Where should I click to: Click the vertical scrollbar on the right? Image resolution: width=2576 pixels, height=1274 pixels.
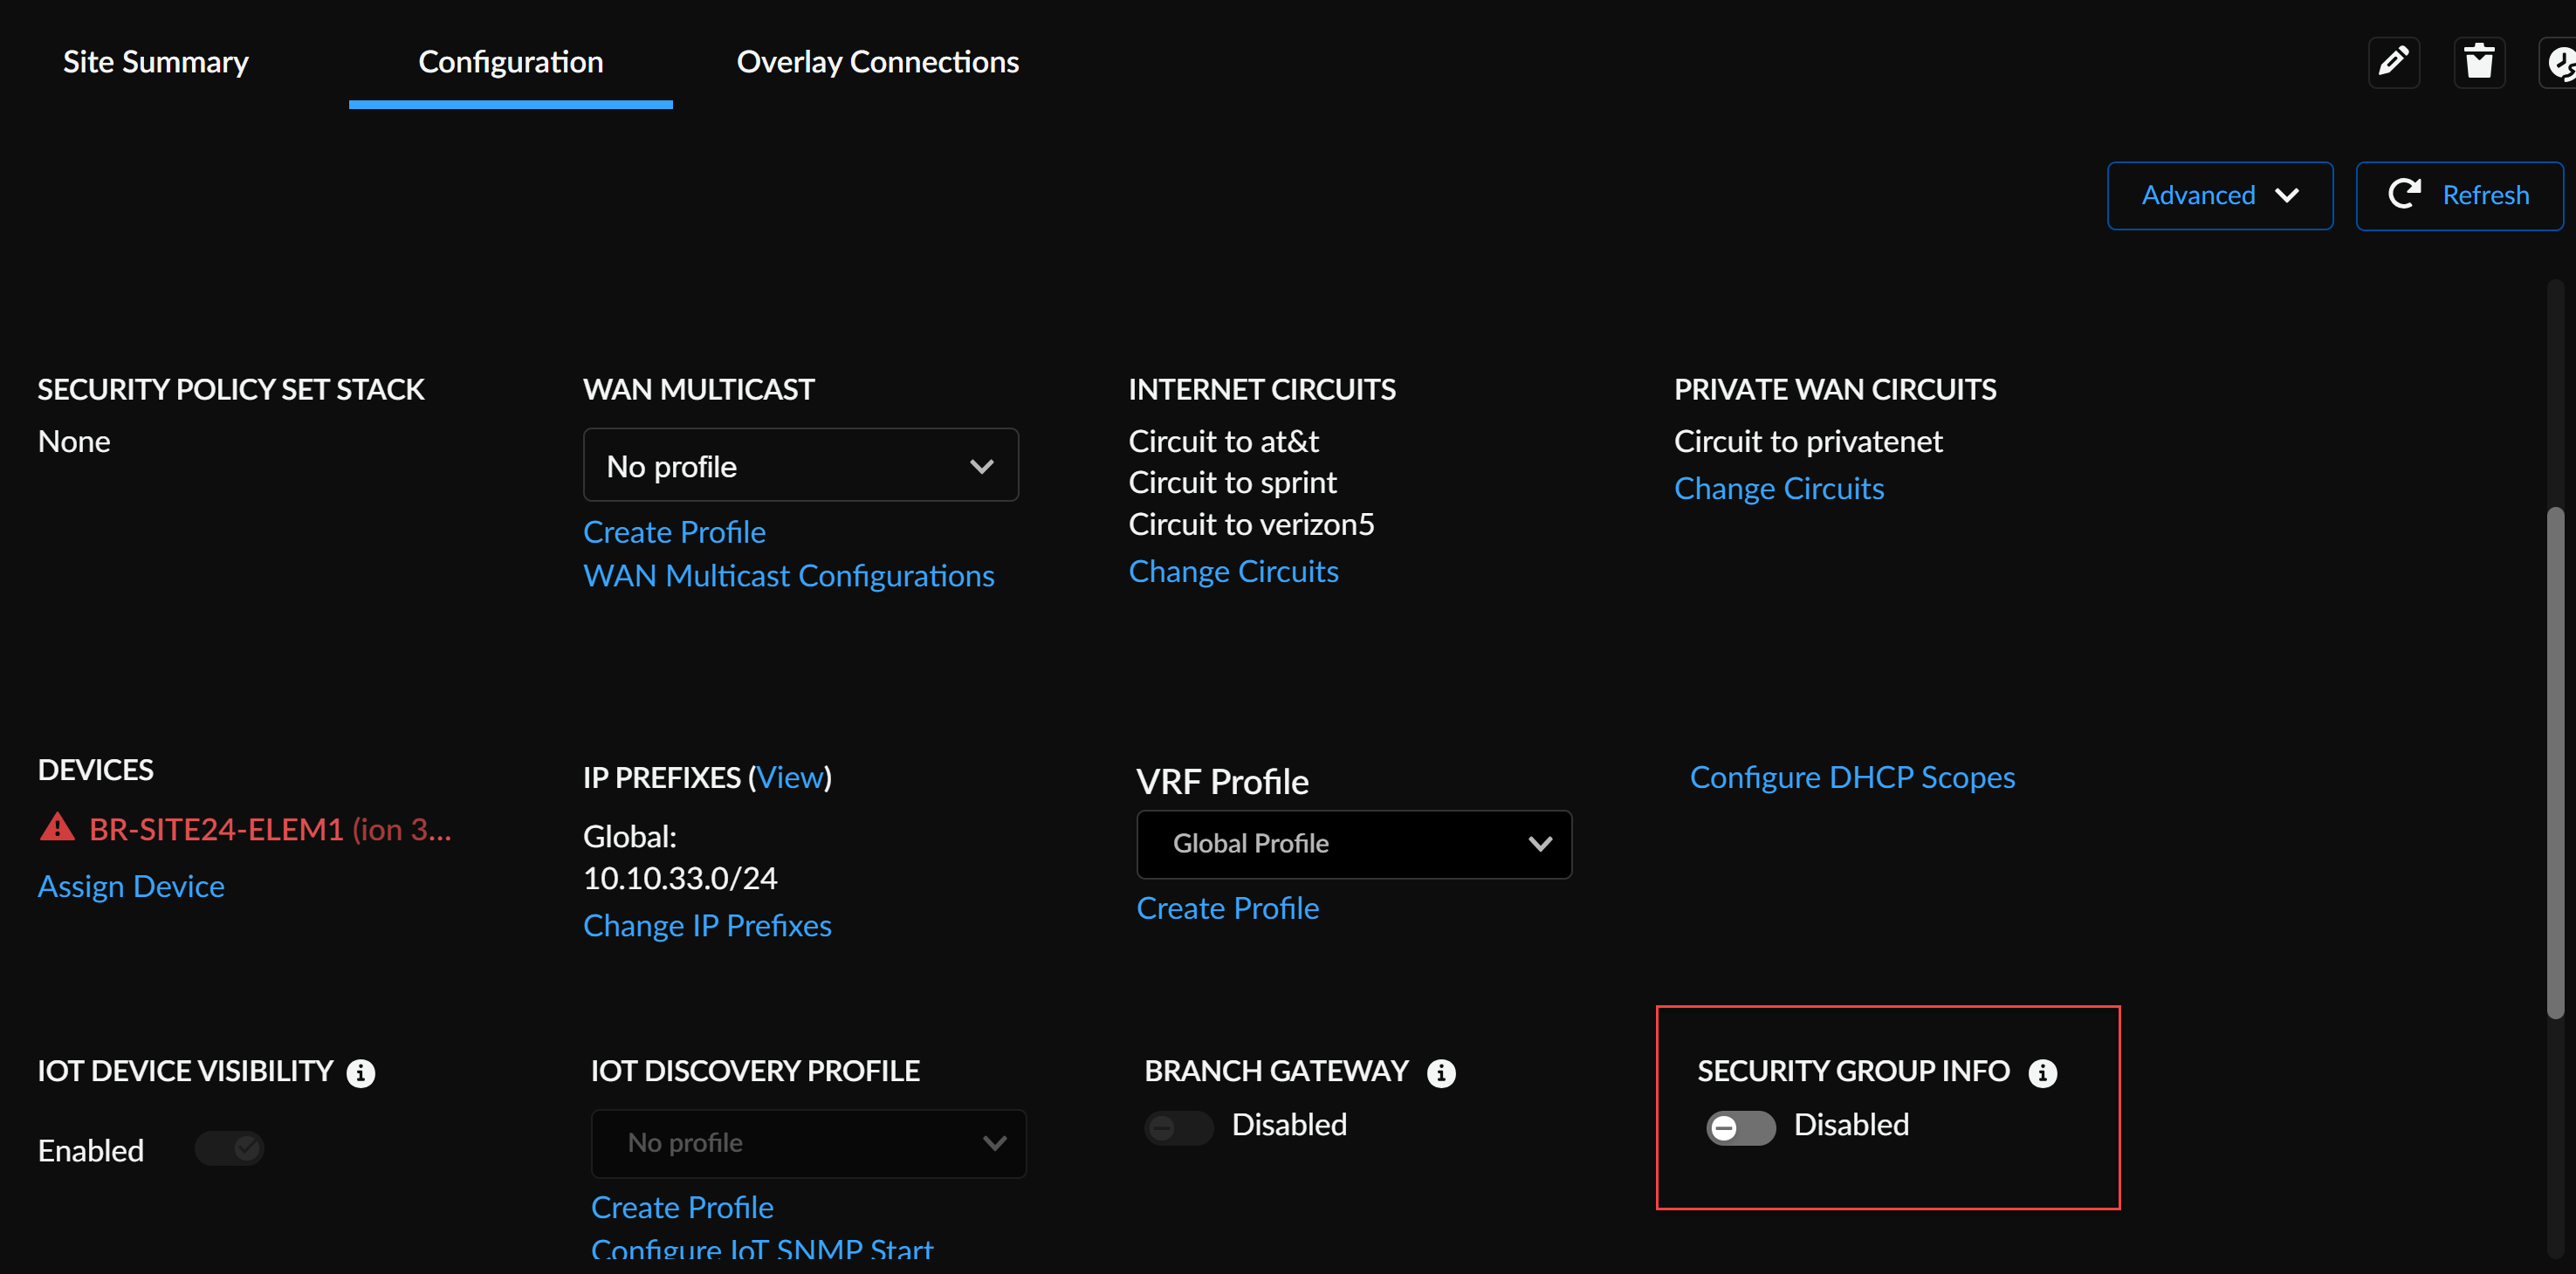pyautogui.click(x=2554, y=760)
